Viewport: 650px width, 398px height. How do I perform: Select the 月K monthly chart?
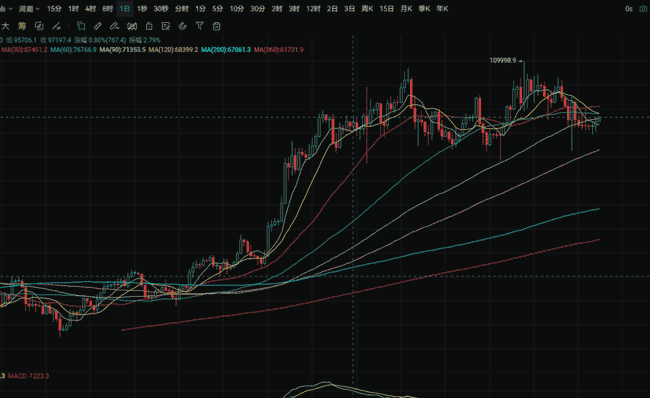coord(406,9)
